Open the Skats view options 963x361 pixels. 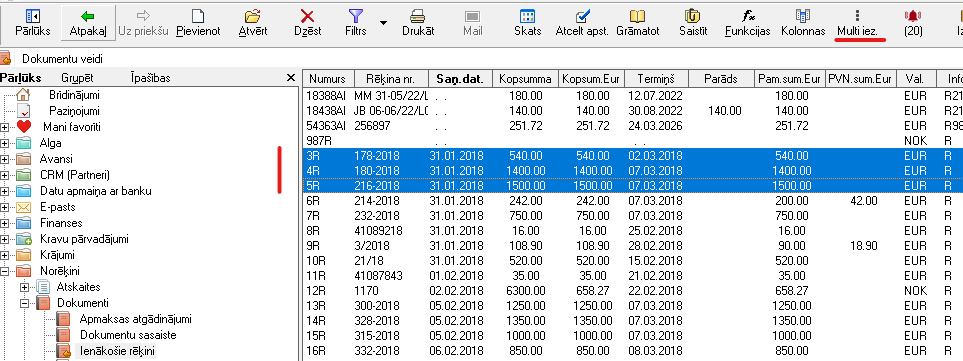[528, 22]
